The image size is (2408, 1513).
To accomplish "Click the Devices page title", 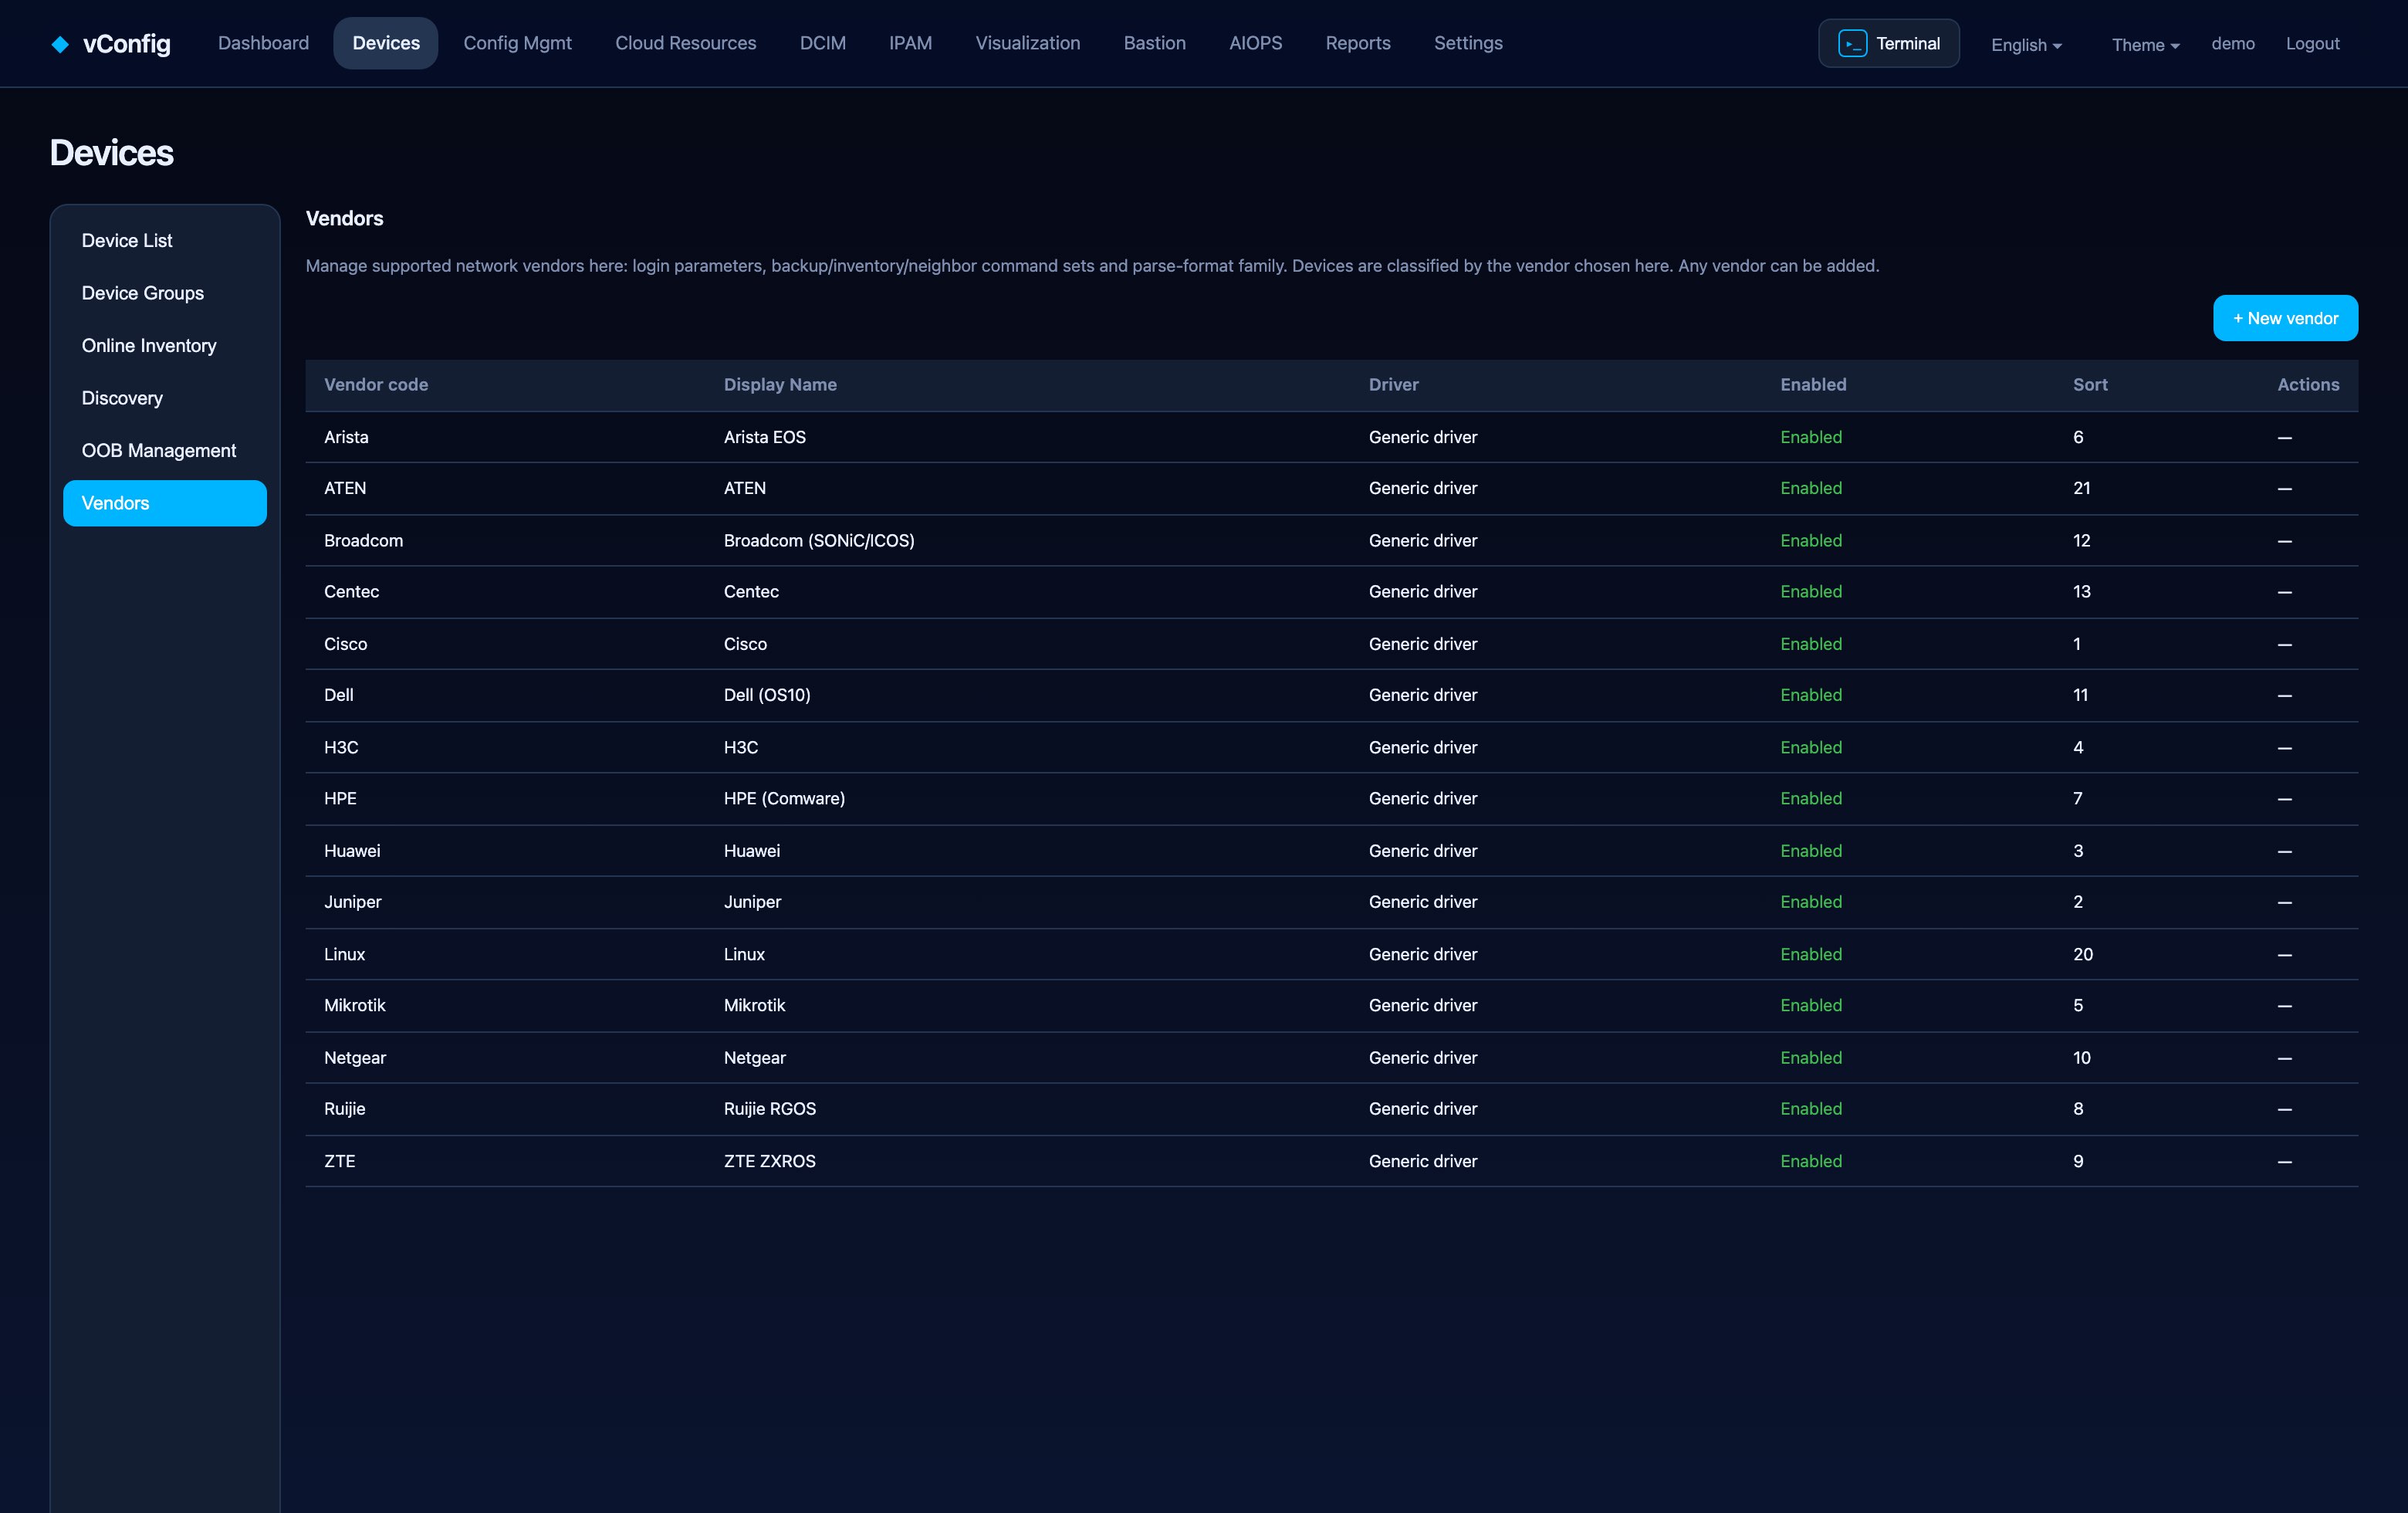I will (x=112, y=153).
